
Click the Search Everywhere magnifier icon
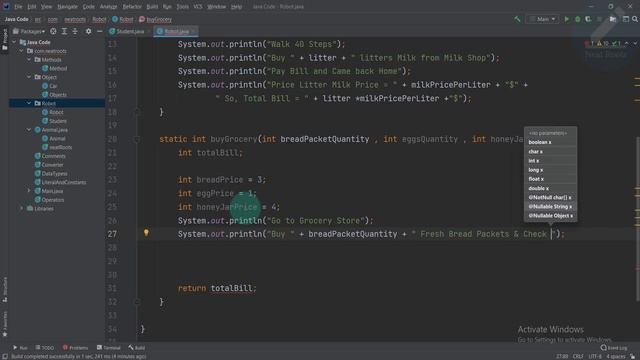point(635,19)
